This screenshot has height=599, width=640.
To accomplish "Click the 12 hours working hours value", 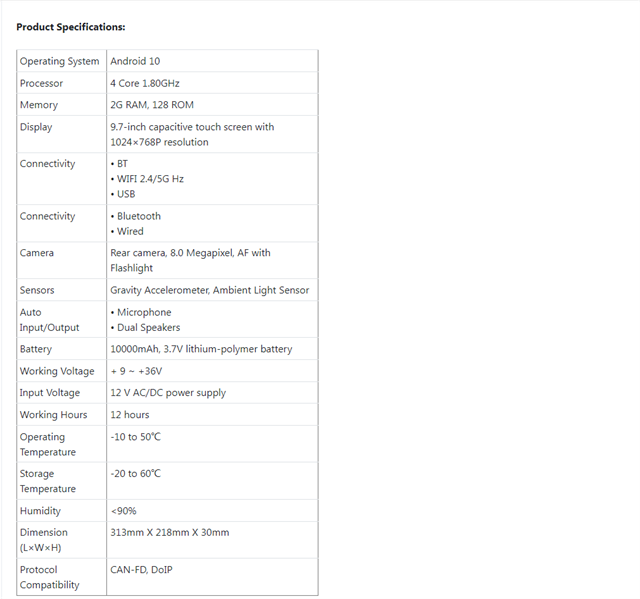I will tap(130, 415).
